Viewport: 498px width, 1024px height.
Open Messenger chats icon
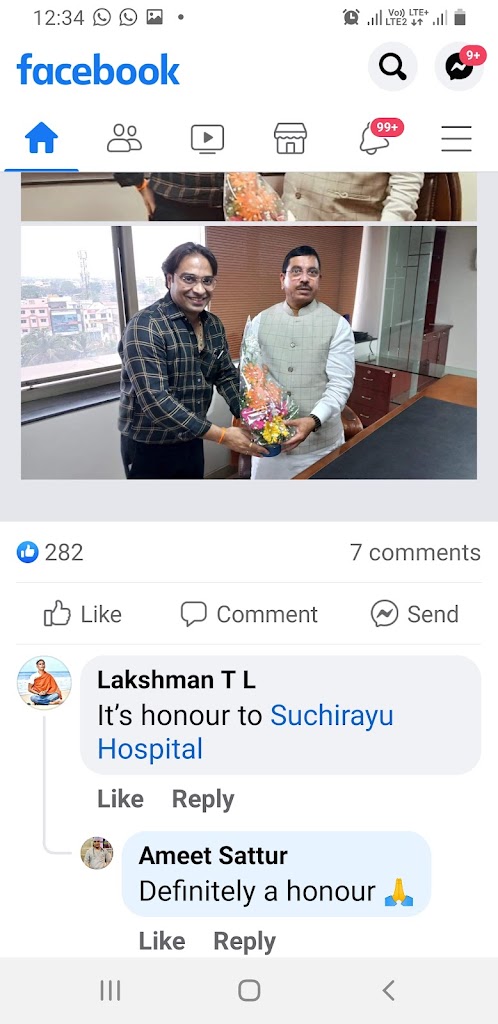pyautogui.click(x=459, y=67)
